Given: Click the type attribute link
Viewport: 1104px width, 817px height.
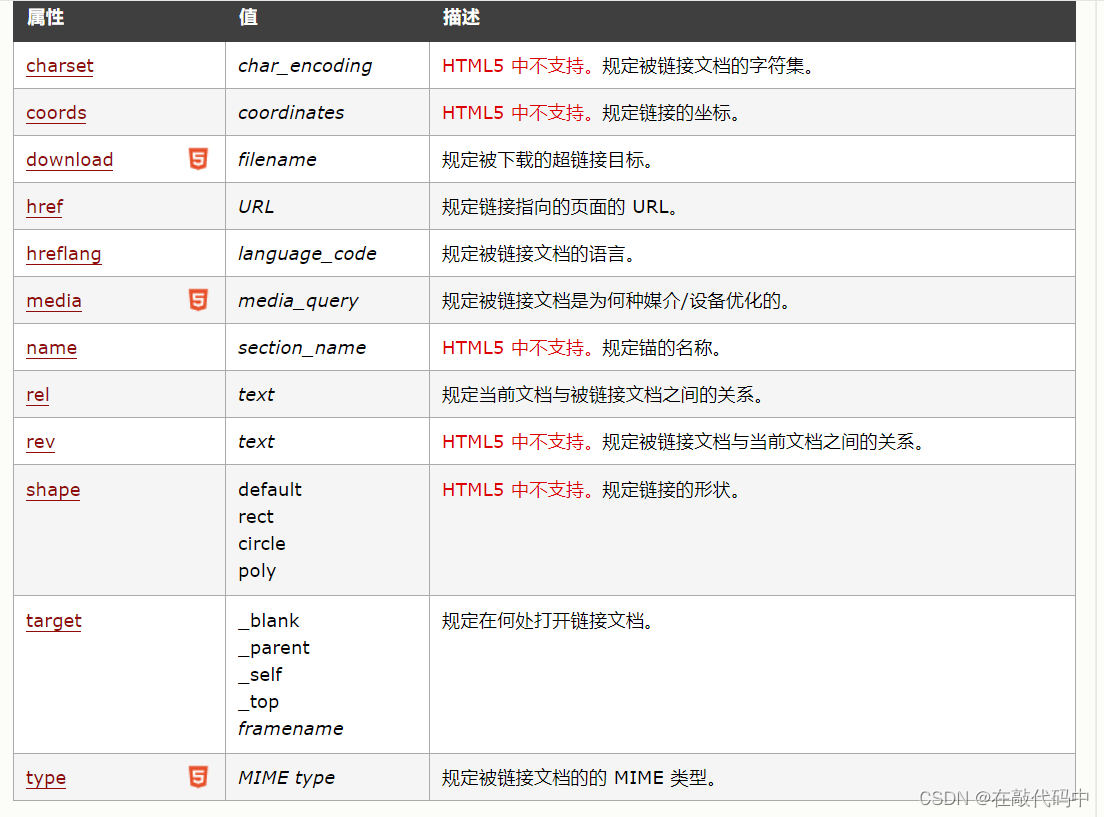Looking at the screenshot, I should 46,778.
